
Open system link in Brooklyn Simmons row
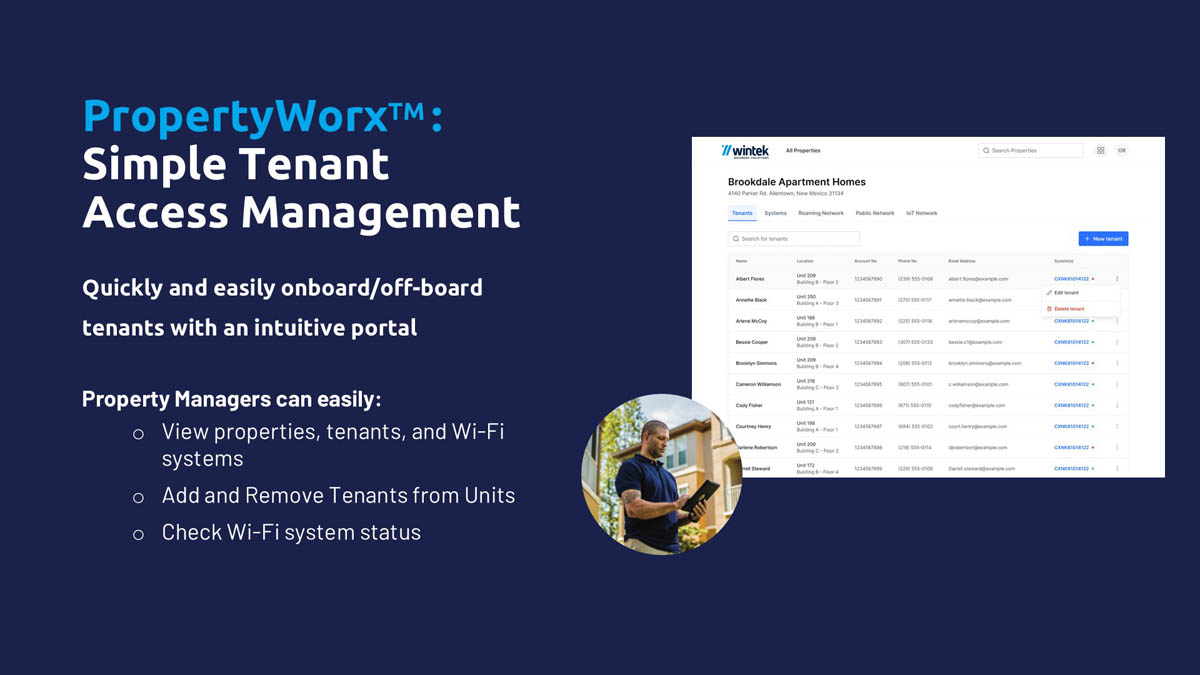[x=1071, y=363]
